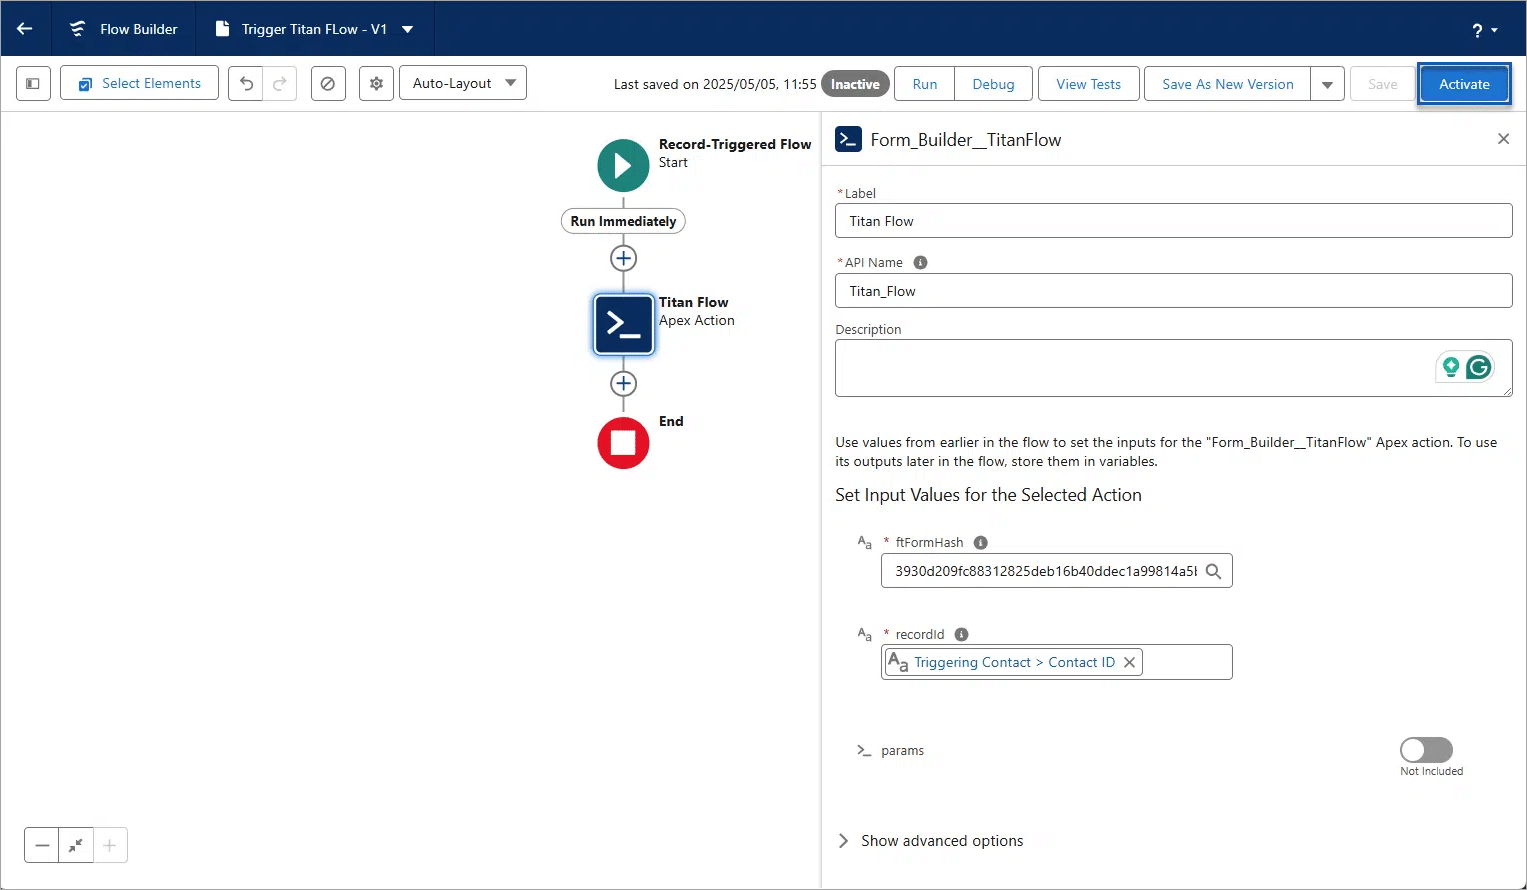Image resolution: width=1527 pixels, height=890 pixels.
Task: Activate the flow
Action: click(1464, 84)
